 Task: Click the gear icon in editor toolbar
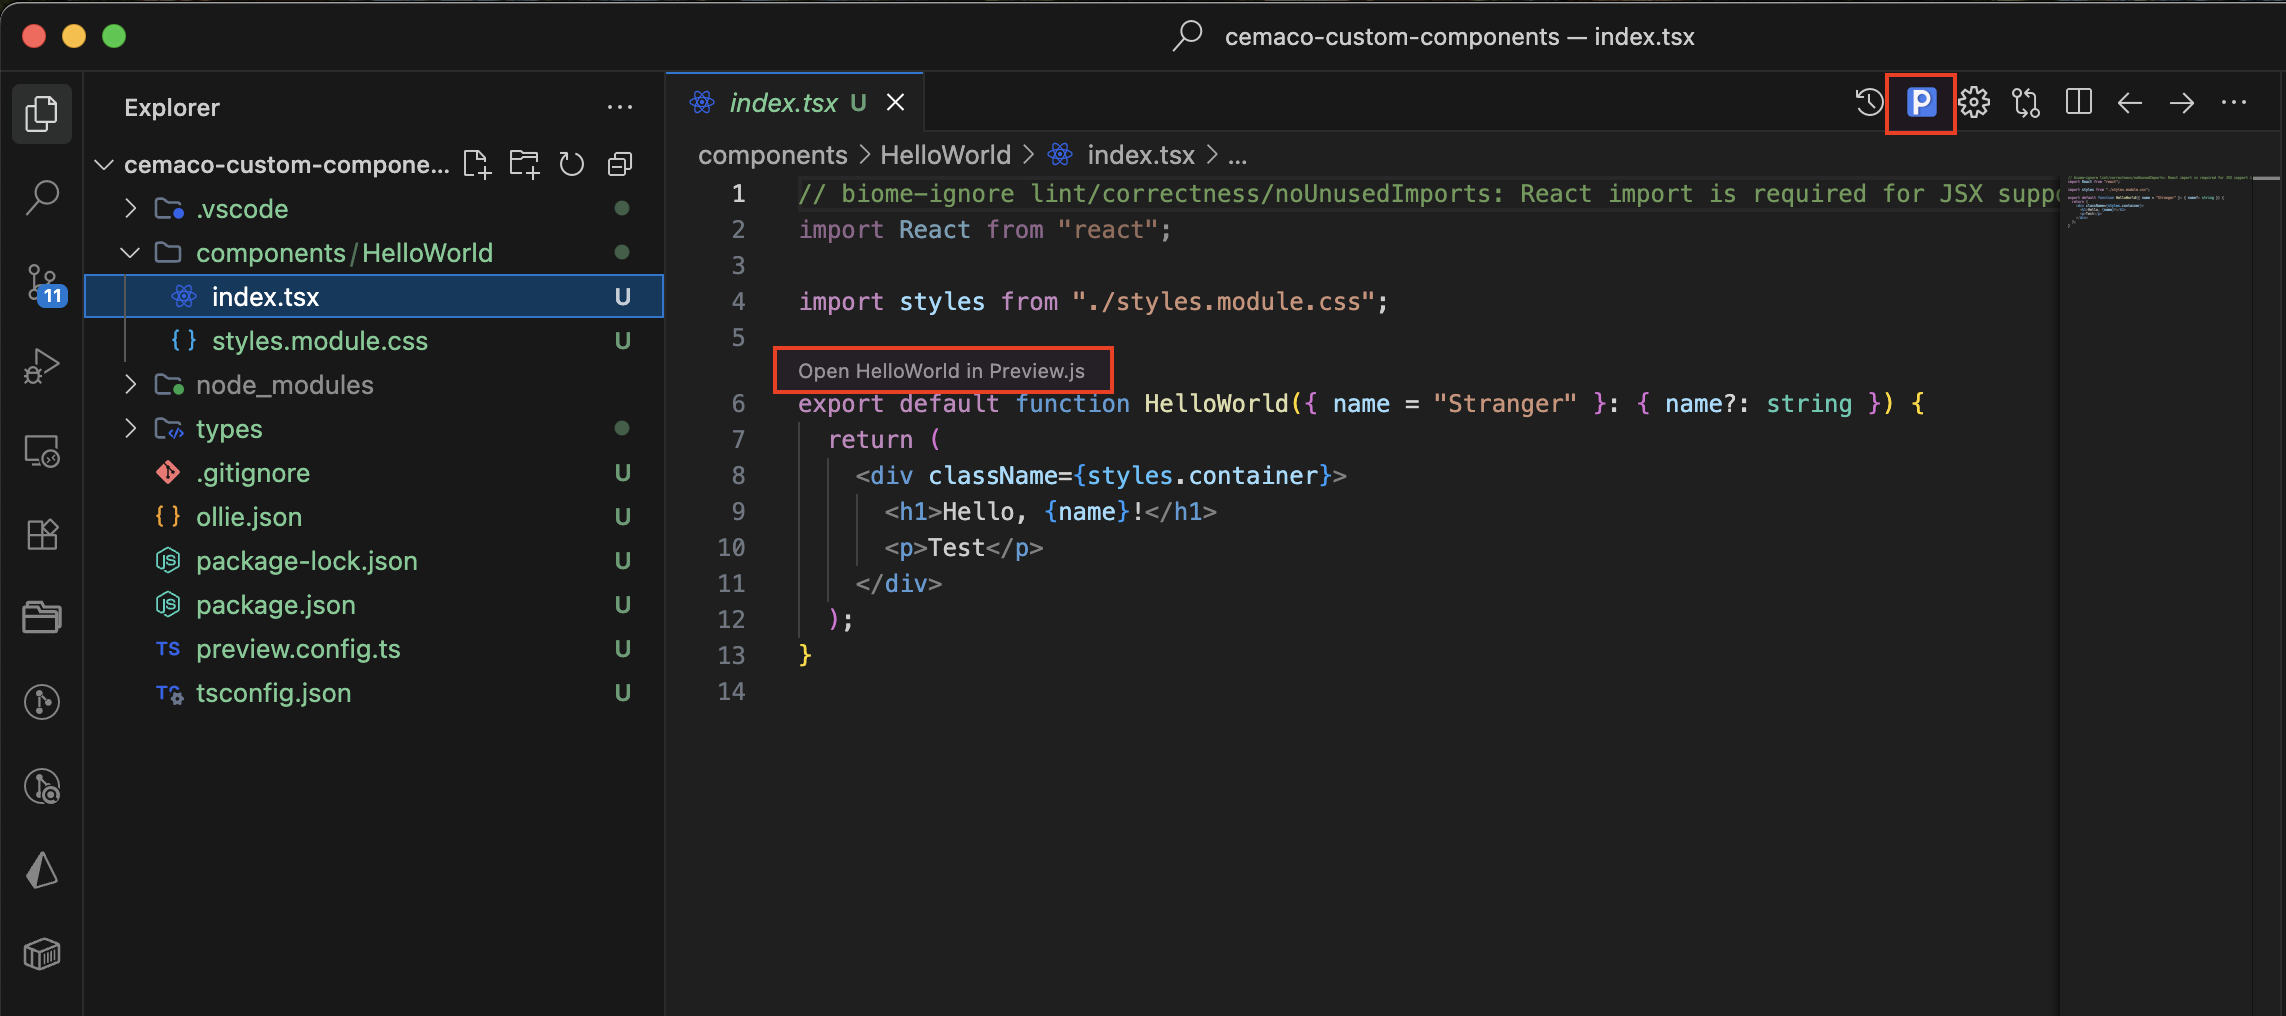[1974, 102]
